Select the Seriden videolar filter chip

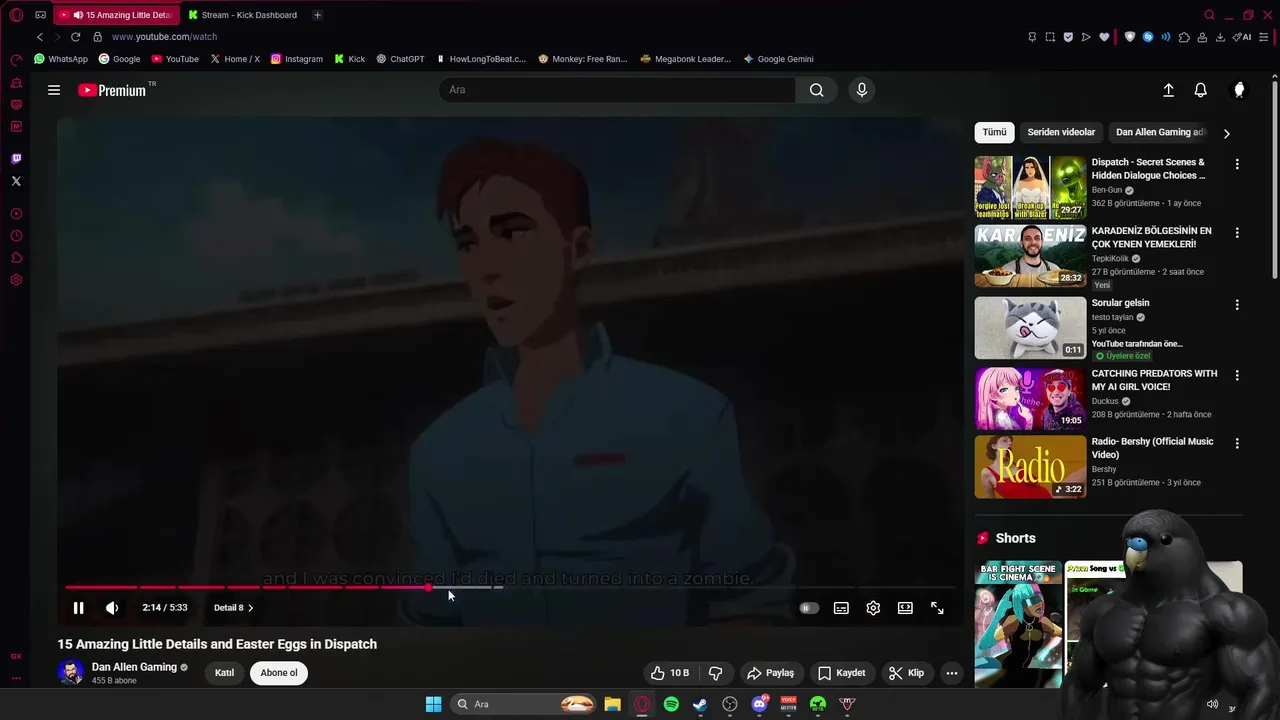tap(1061, 132)
